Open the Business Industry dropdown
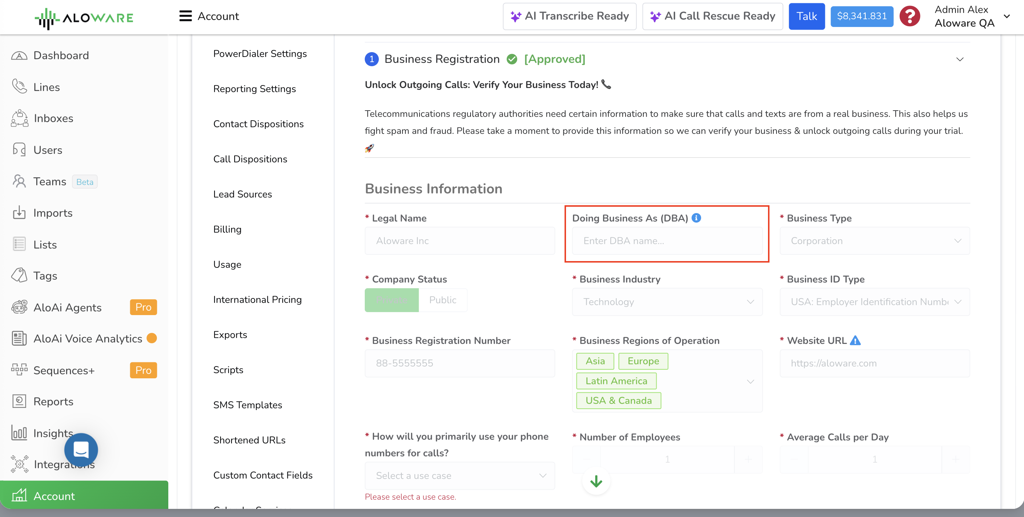Screen dimensions: 1024x517 (x=667, y=302)
